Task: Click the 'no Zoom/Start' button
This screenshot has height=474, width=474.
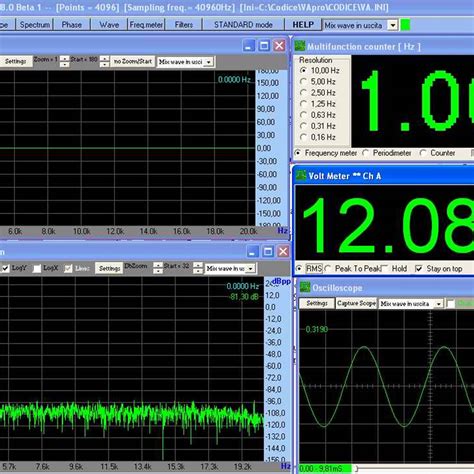Action: [x=133, y=61]
